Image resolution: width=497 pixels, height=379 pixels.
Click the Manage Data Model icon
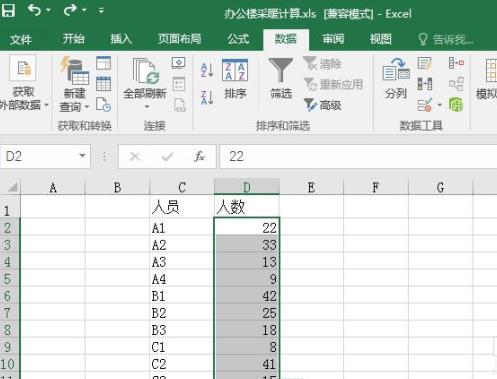[456, 105]
